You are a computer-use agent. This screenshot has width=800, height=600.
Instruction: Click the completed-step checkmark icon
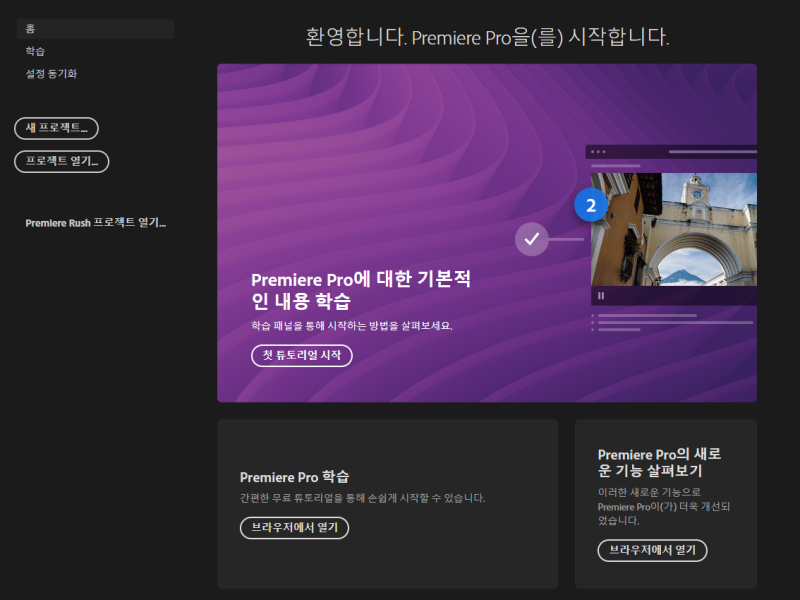click(531, 239)
